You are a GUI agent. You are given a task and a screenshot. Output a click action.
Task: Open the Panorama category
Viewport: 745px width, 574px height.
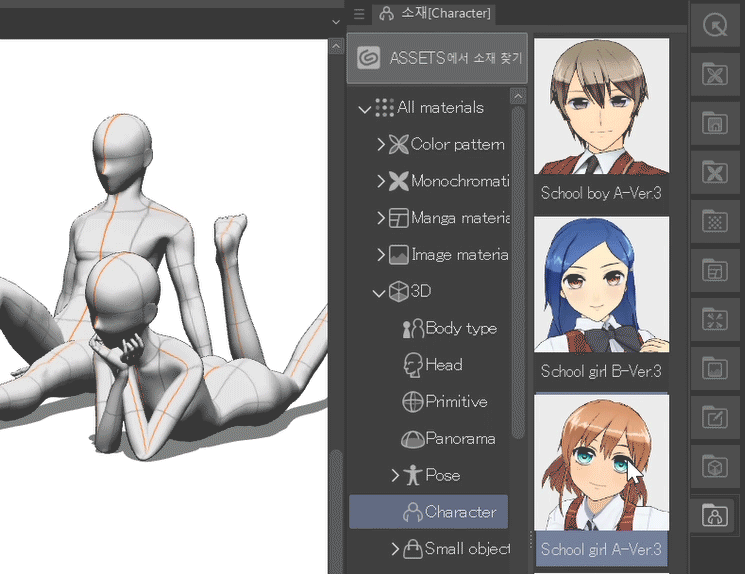pyautogui.click(x=460, y=439)
